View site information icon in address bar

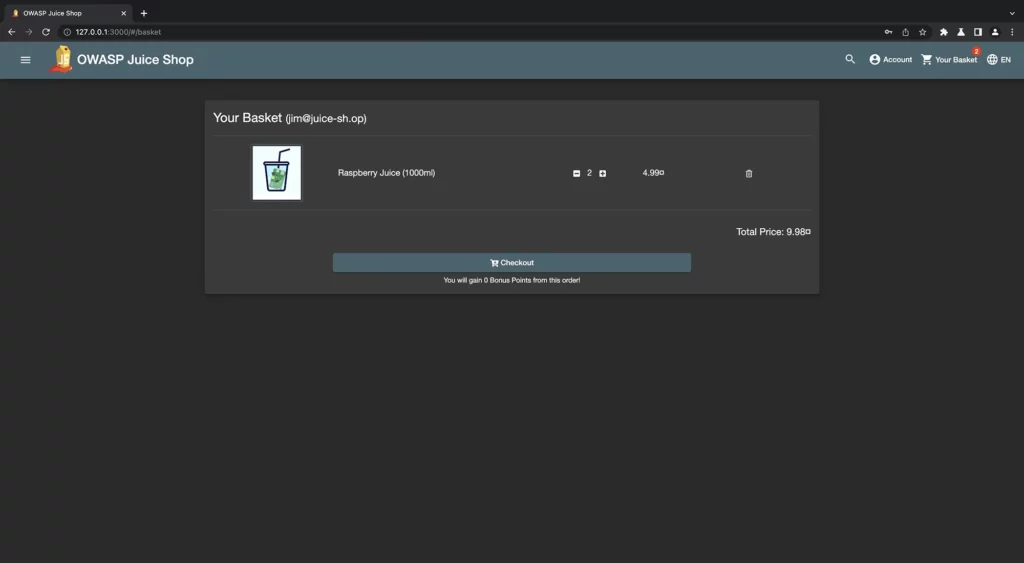(67, 31)
